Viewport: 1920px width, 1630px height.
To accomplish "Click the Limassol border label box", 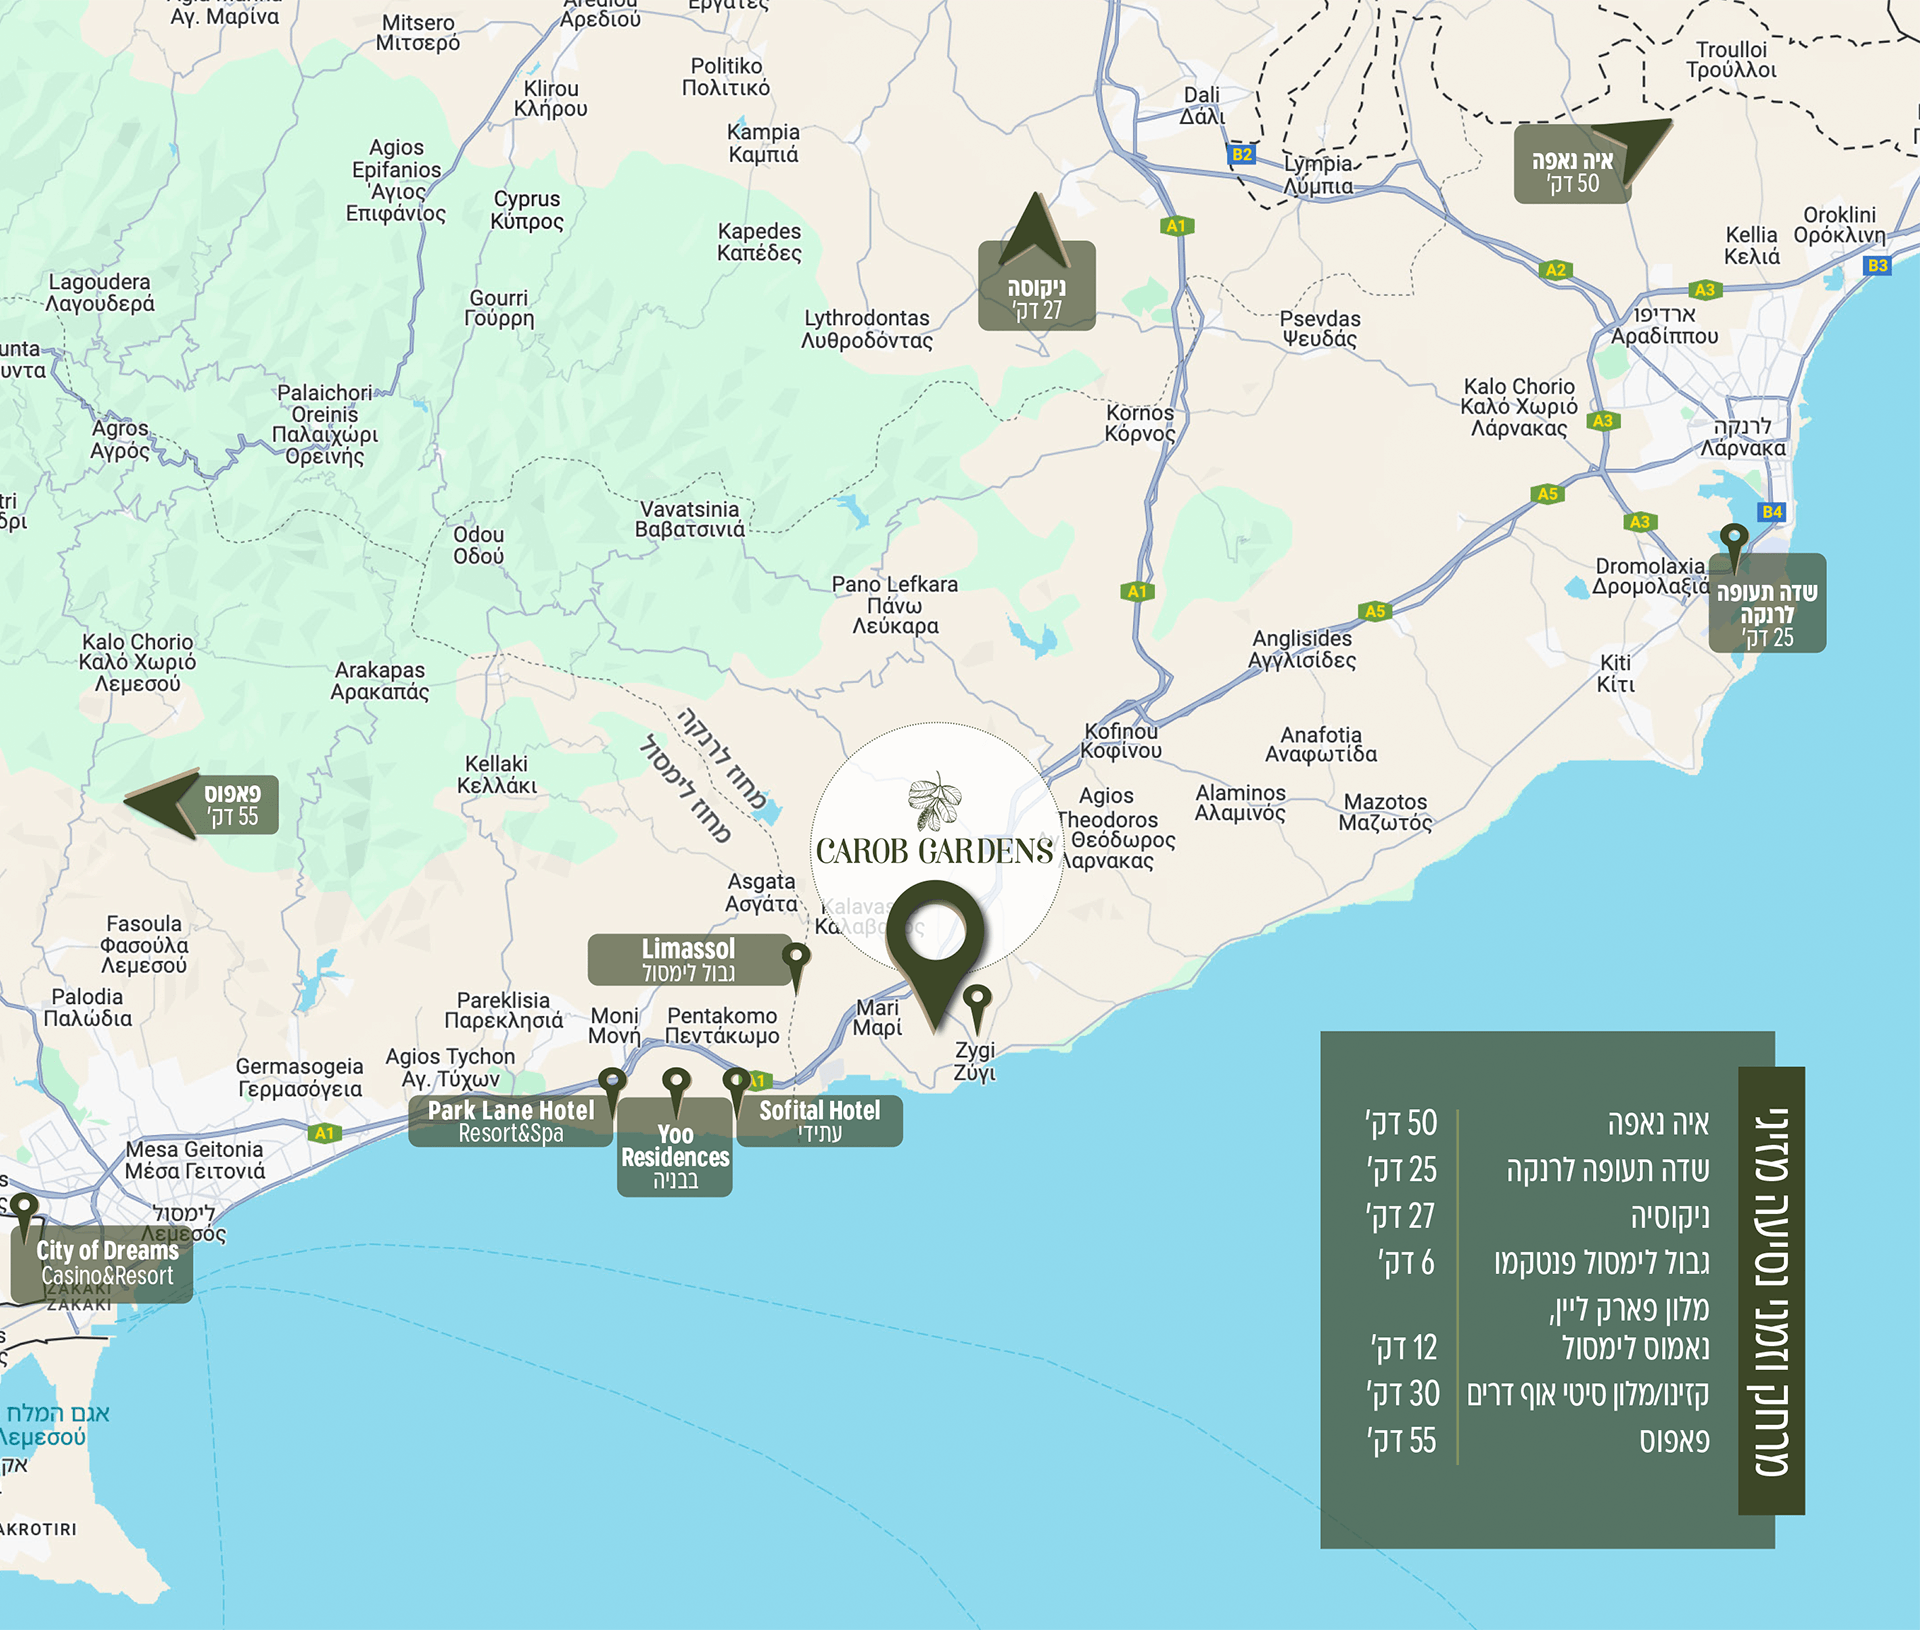I will (688, 960).
